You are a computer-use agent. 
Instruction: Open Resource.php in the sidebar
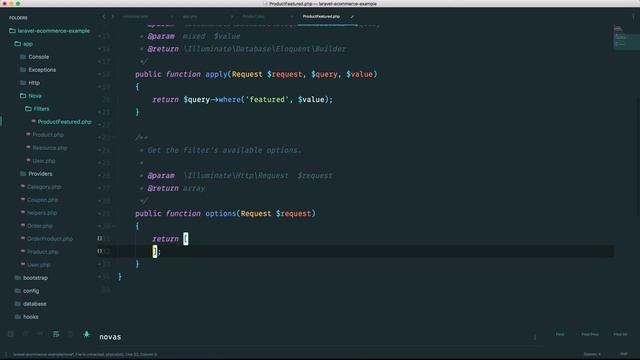pyautogui.click(x=50, y=148)
